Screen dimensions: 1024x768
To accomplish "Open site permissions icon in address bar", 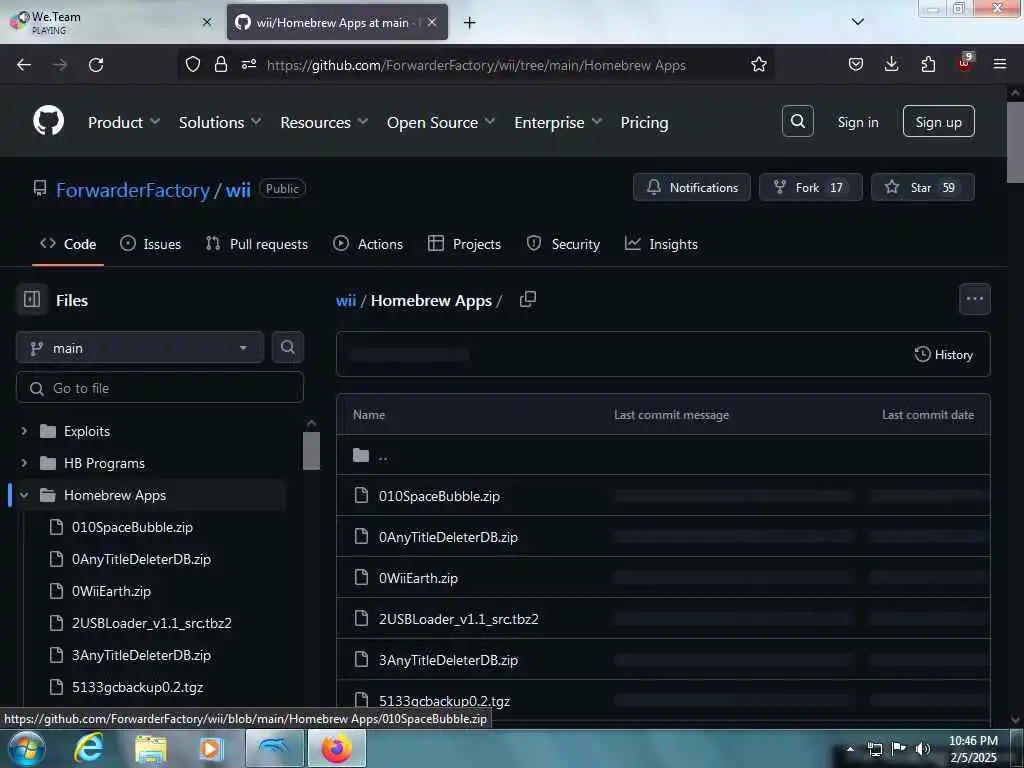I will (249, 65).
